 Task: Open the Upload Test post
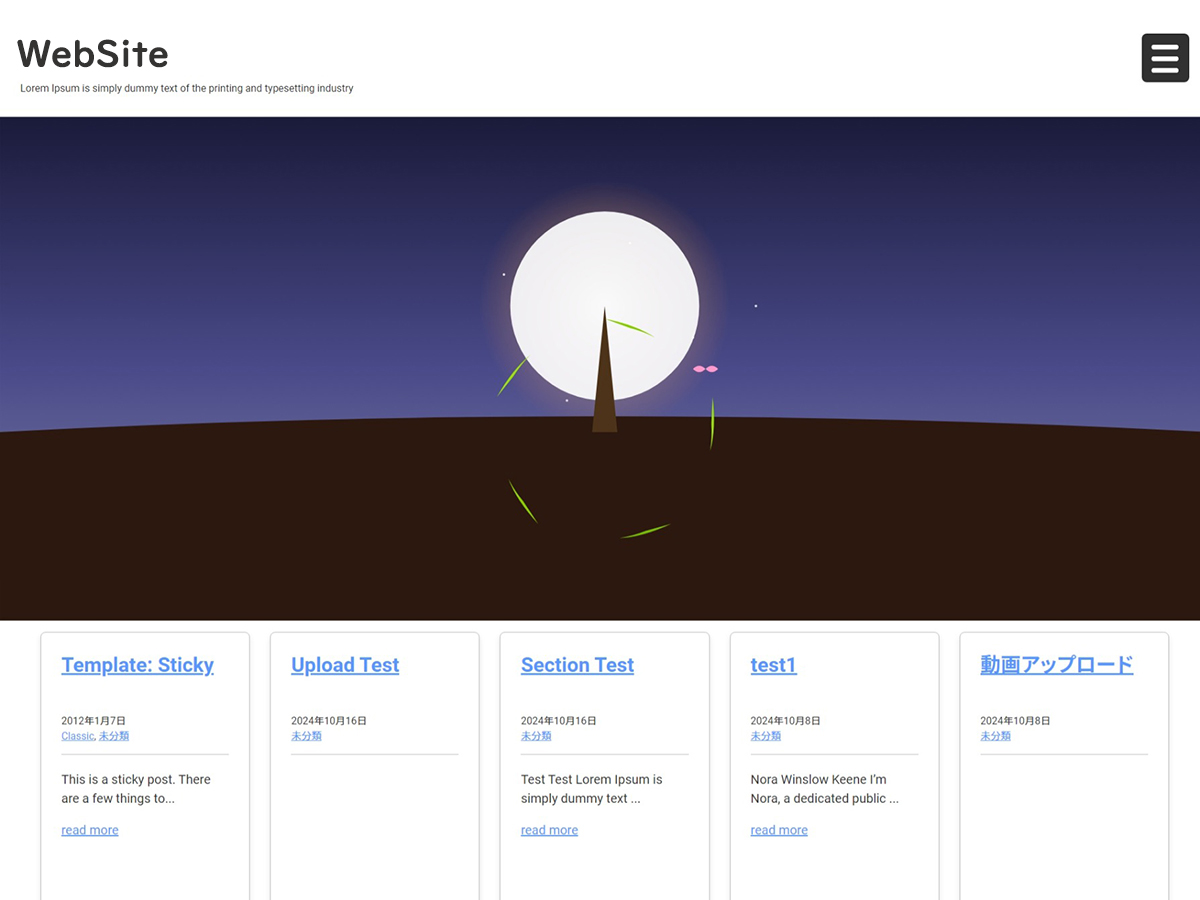pyautogui.click(x=345, y=665)
